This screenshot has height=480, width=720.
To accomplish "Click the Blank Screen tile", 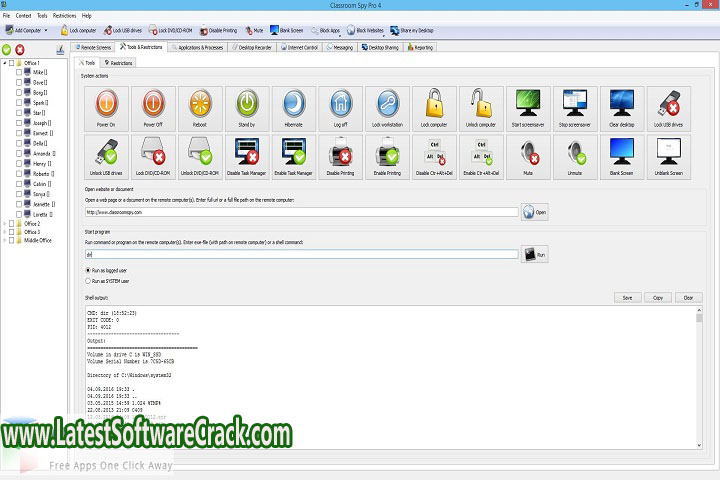I will click(x=622, y=157).
